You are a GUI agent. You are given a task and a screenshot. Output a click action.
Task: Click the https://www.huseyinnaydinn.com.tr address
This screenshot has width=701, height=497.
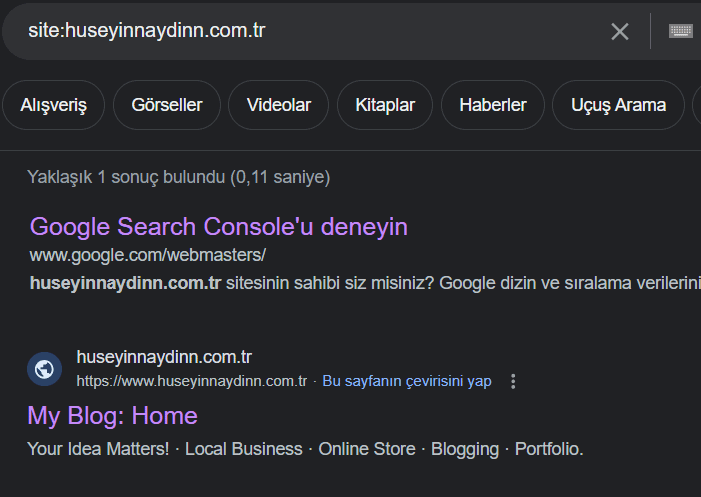coord(192,381)
